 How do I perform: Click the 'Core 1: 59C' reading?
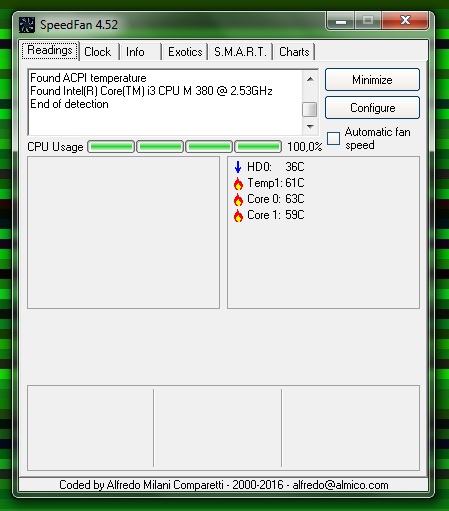click(276, 215)
